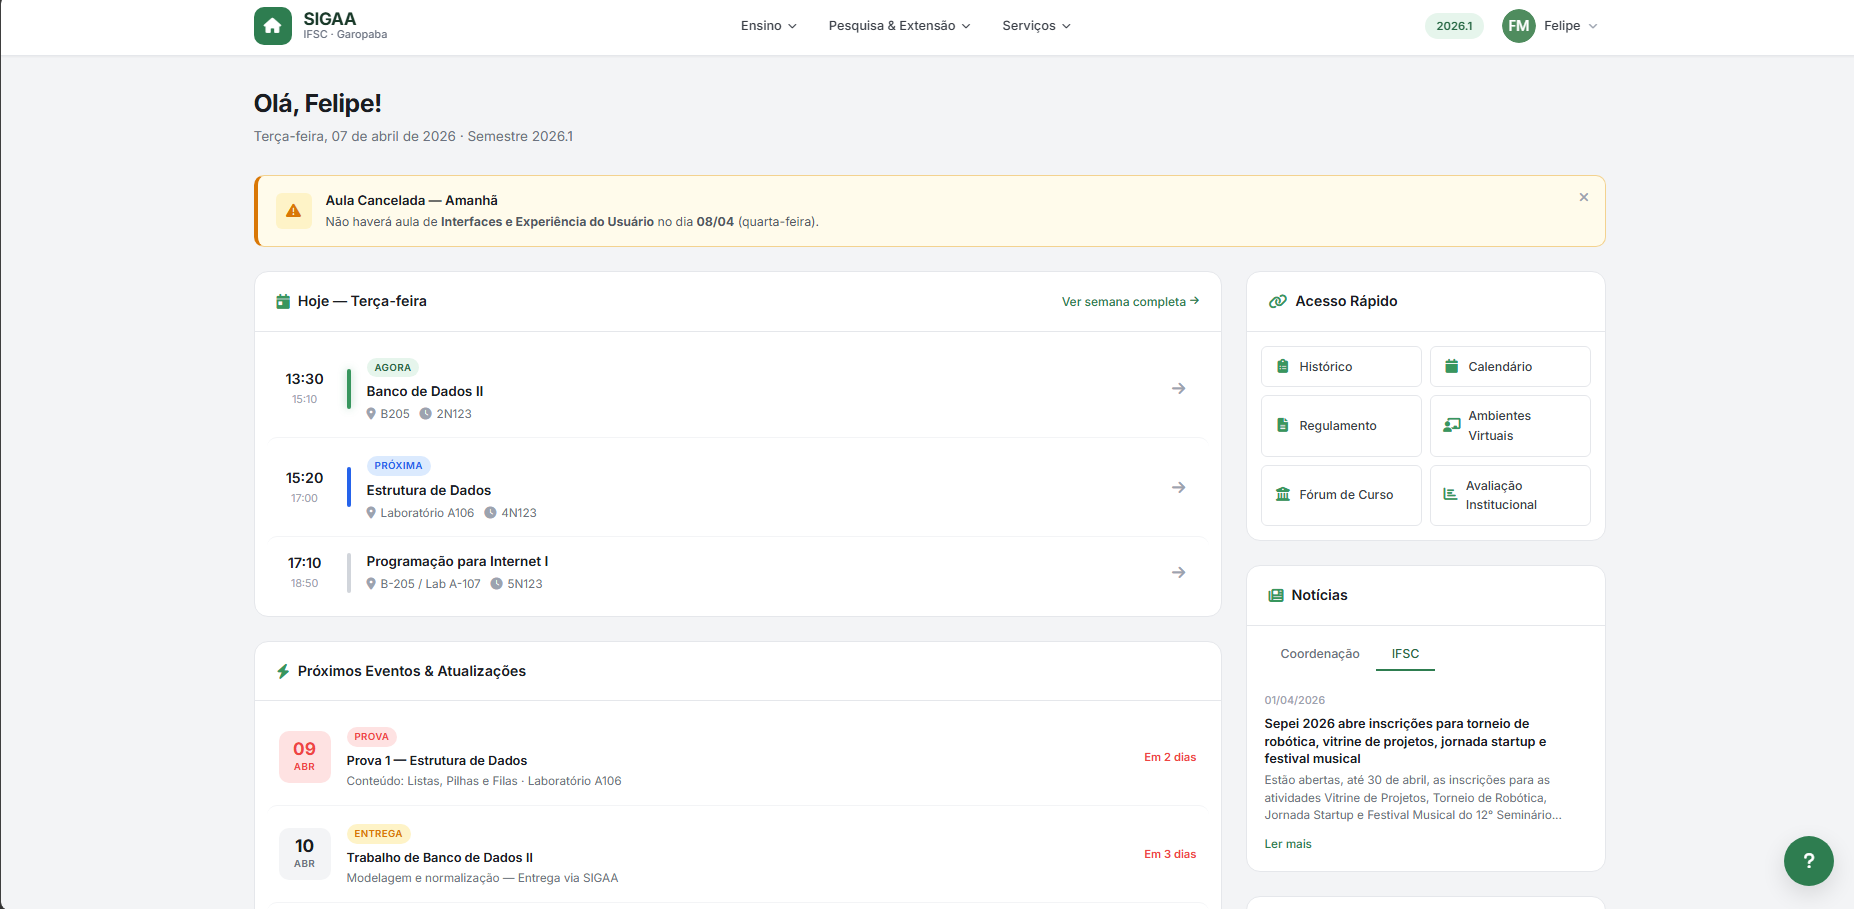Click the 10 ABR date badge
This screenshot has height=909, width=1854.
tap(304, 854)
